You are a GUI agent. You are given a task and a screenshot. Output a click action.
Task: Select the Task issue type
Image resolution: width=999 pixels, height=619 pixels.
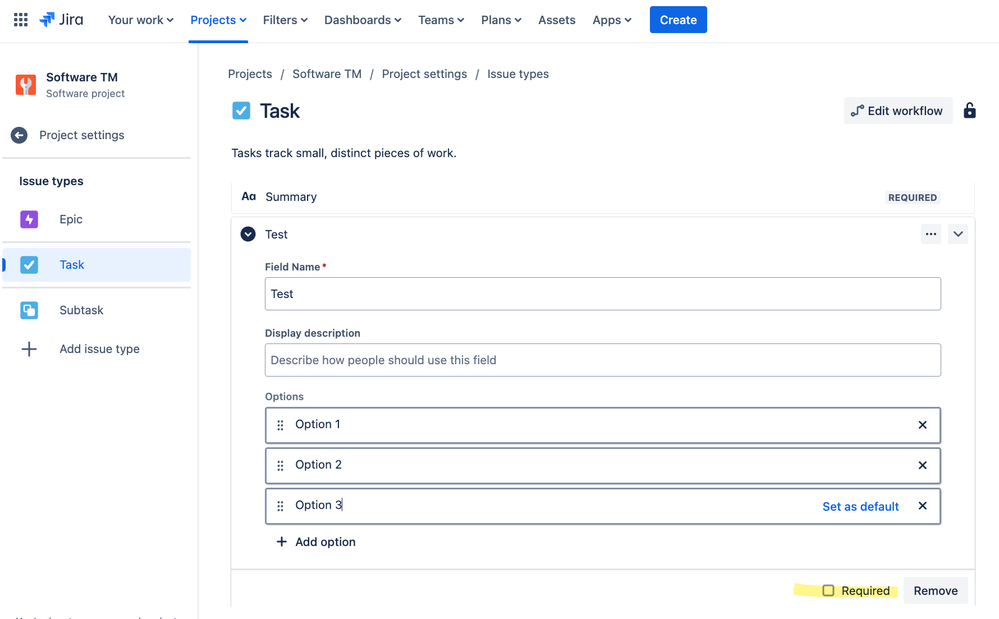(x=97, y=265)
